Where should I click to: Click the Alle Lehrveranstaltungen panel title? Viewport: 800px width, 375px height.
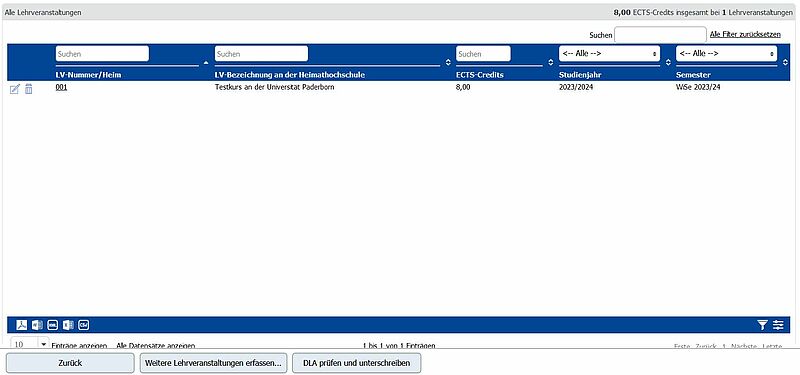(x=43, y=12)
